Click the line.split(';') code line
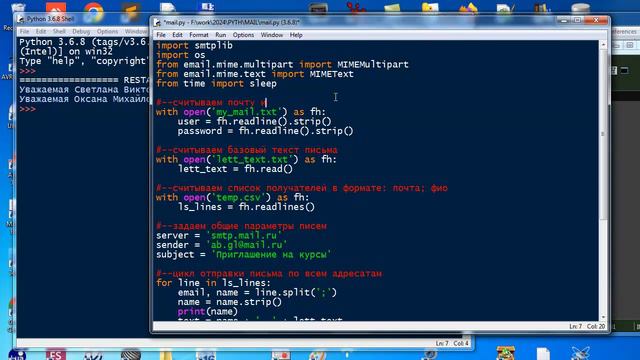Screen dimensions: 640x360 pyautogui.click(x=257, y=292)
